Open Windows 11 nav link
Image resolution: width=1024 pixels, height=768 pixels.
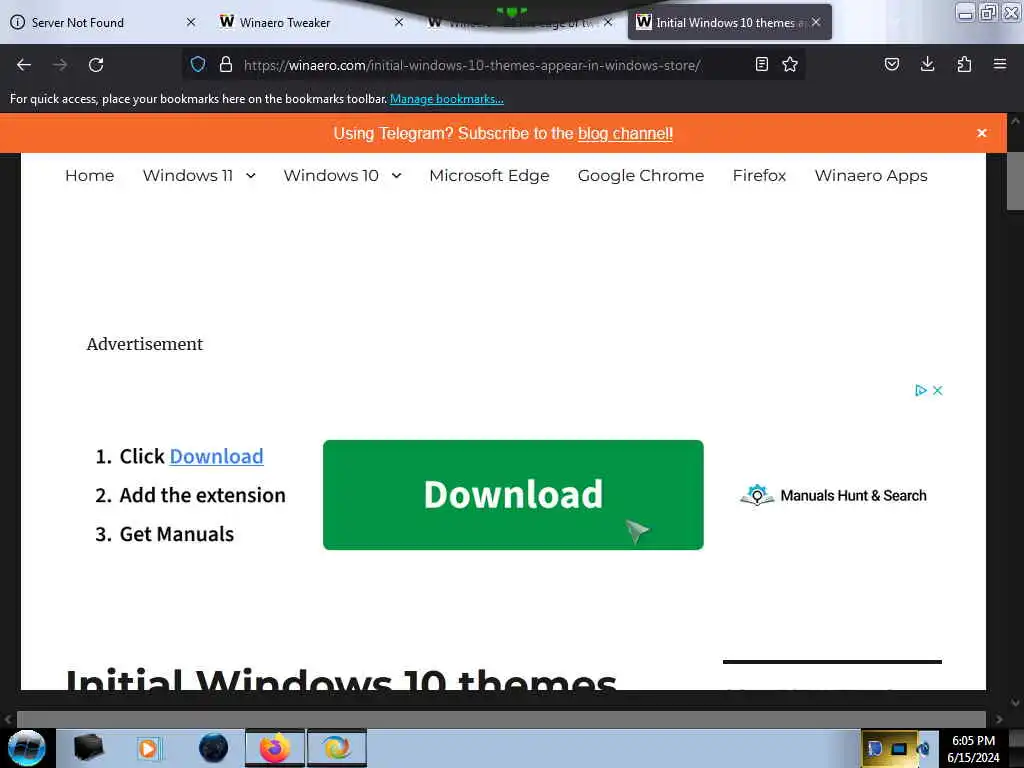[x=188, y=176]
